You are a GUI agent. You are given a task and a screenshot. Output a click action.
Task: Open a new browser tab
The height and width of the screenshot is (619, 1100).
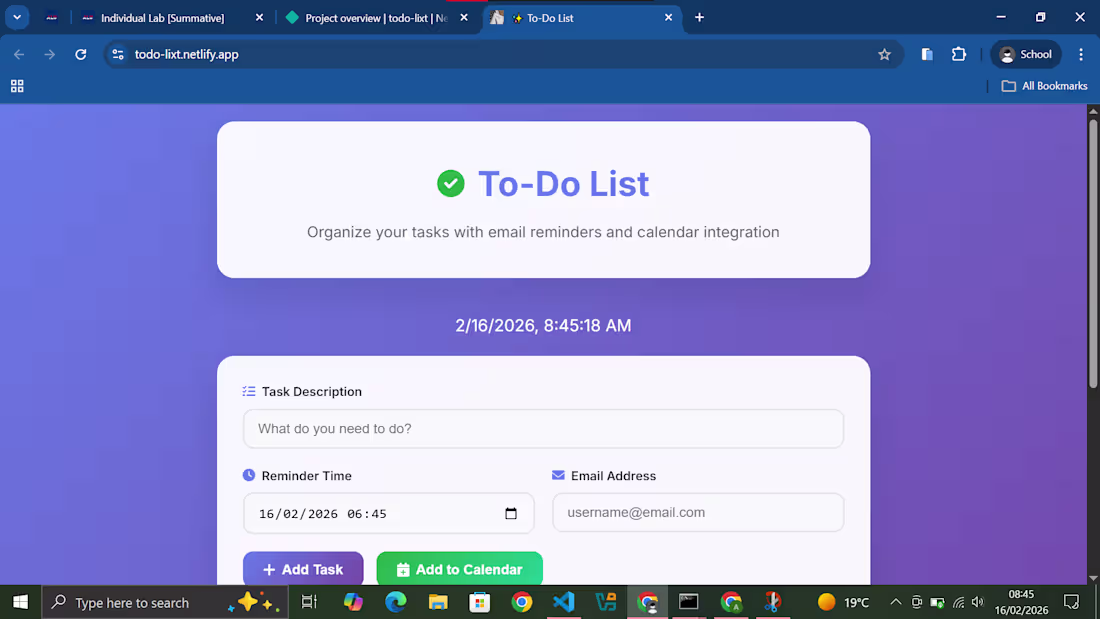coord(699,18)
